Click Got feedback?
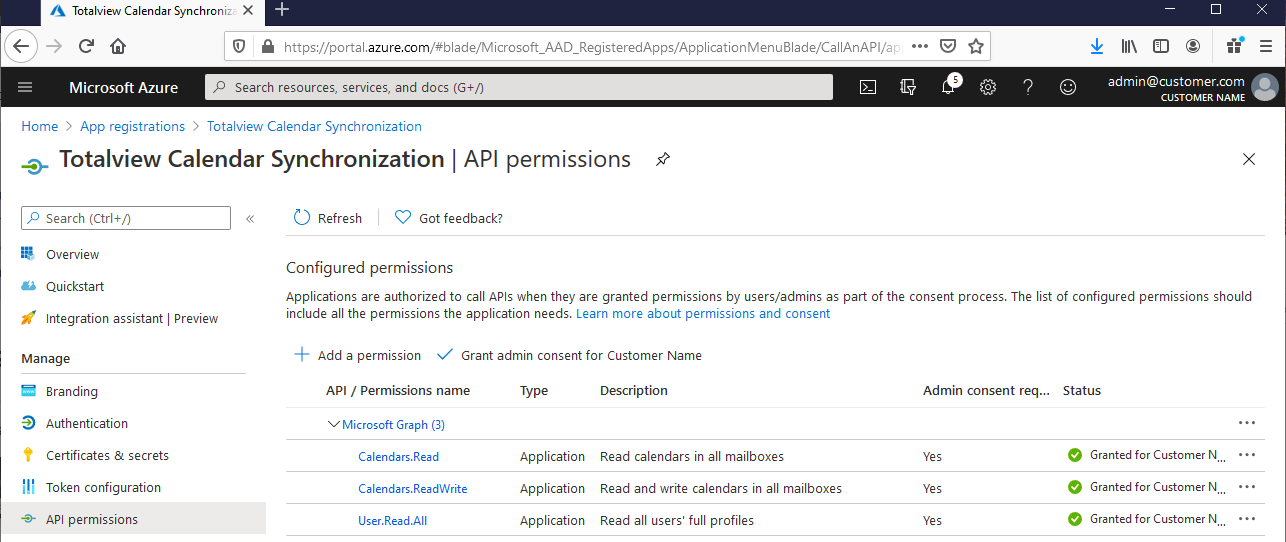The height and width of the screenshot is (542, 1286). 449,218
